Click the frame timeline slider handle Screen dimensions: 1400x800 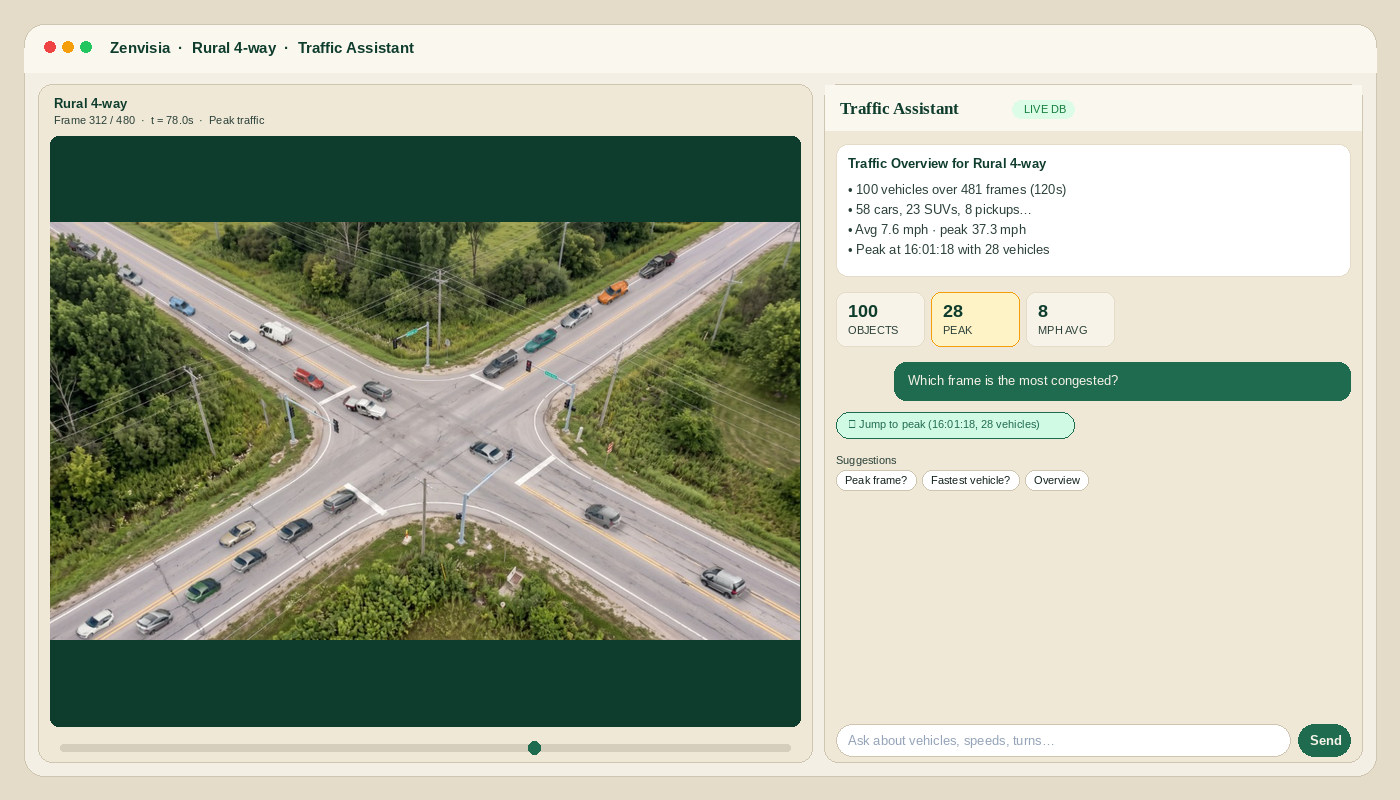pos(534,748)
